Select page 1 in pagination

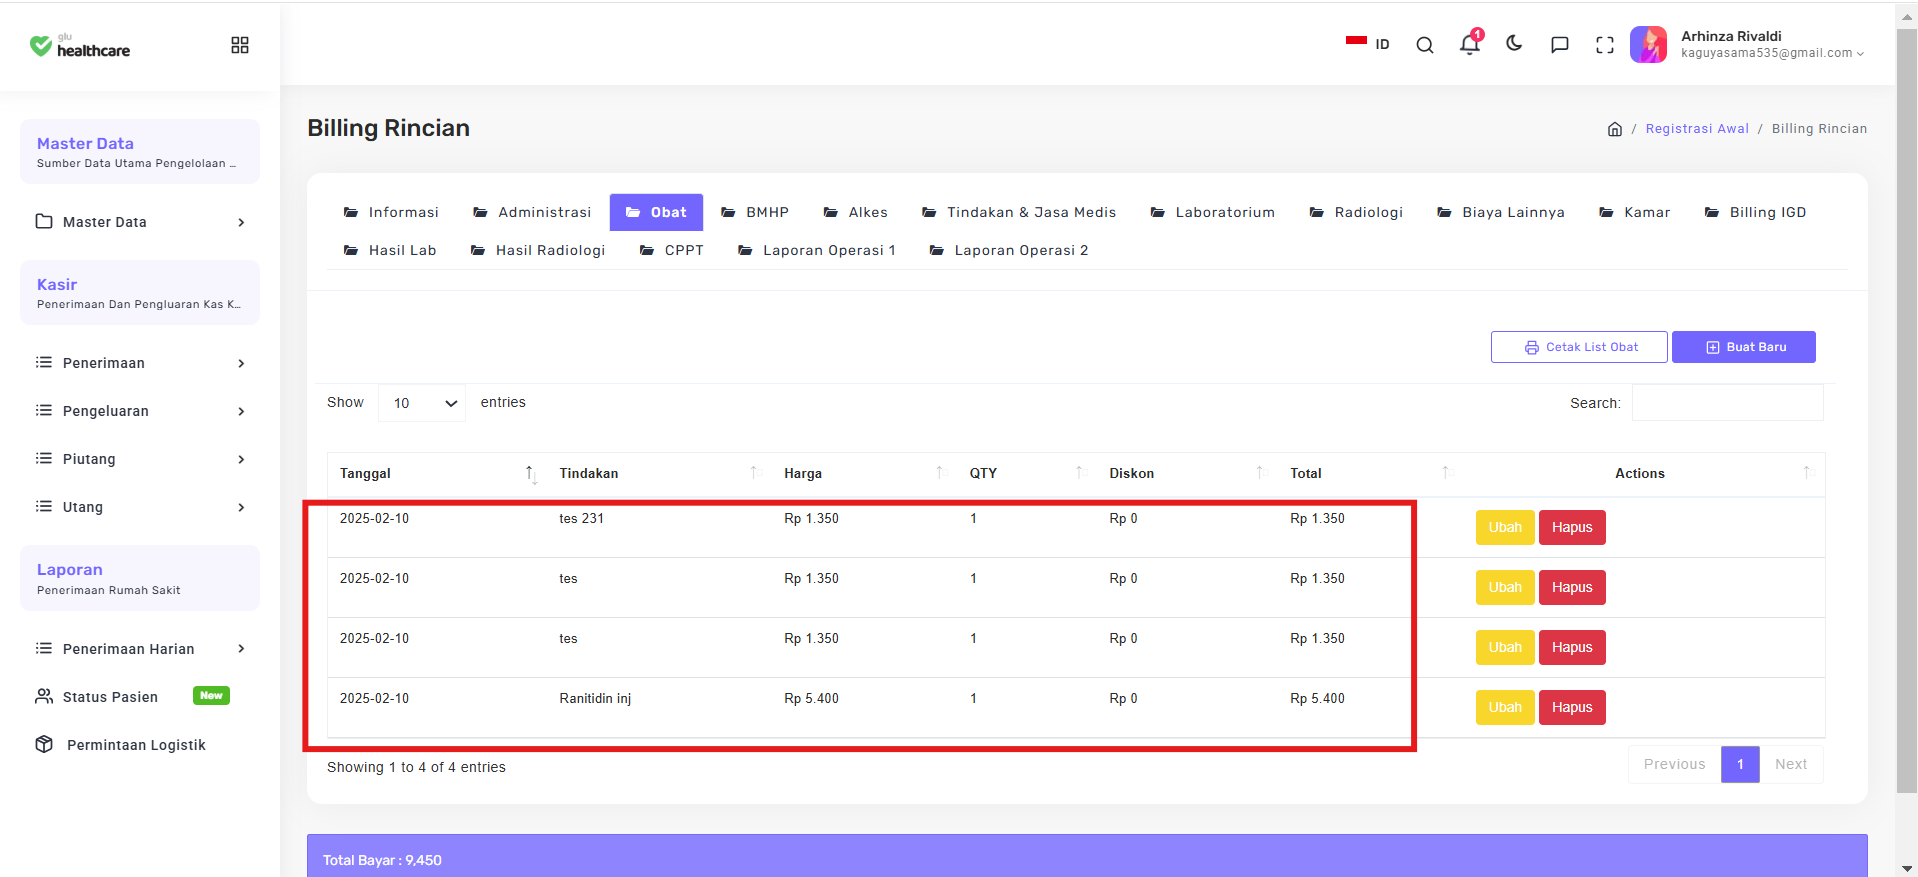tap(1740, 764)
